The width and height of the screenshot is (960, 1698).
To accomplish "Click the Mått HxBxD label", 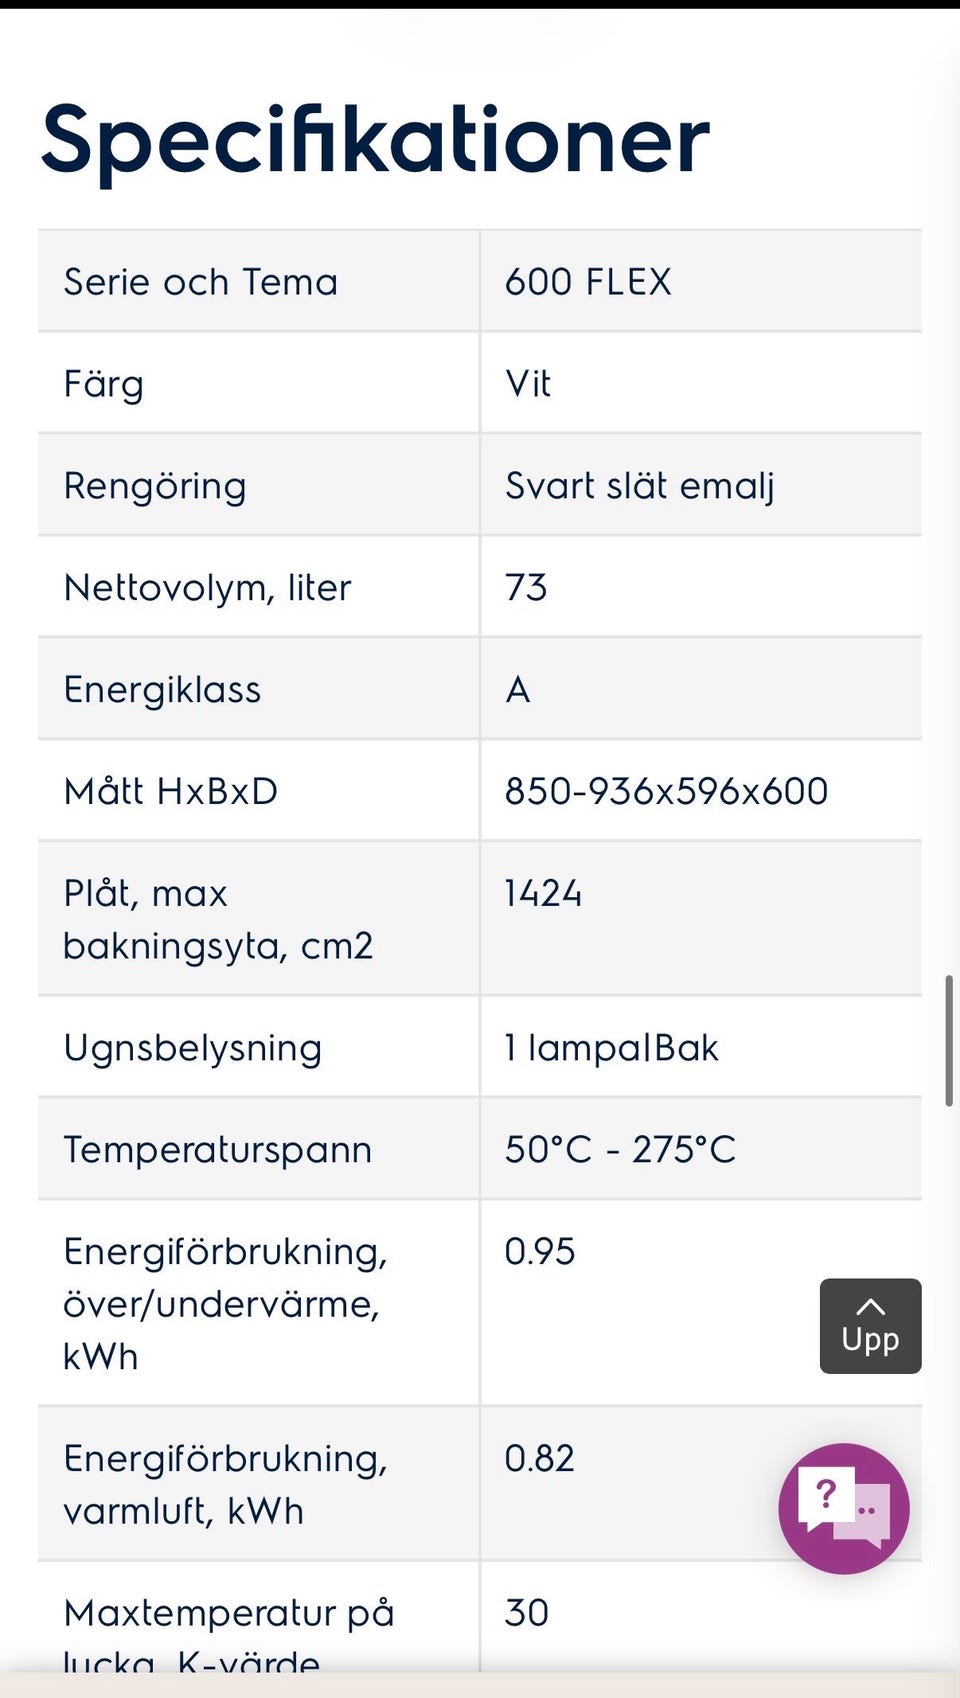I will pyautogui.click(x=171, y=792).
